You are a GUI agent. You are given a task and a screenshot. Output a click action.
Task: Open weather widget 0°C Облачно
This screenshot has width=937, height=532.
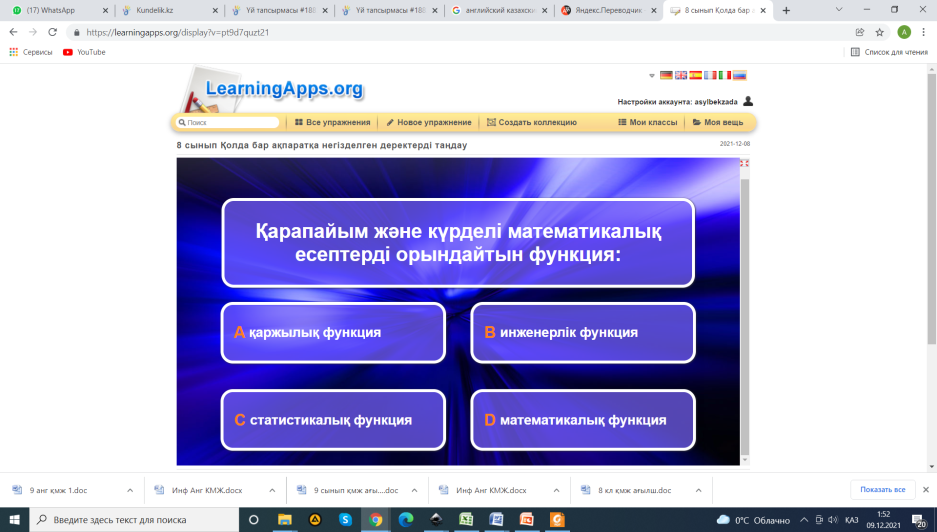tap(753, 520)
